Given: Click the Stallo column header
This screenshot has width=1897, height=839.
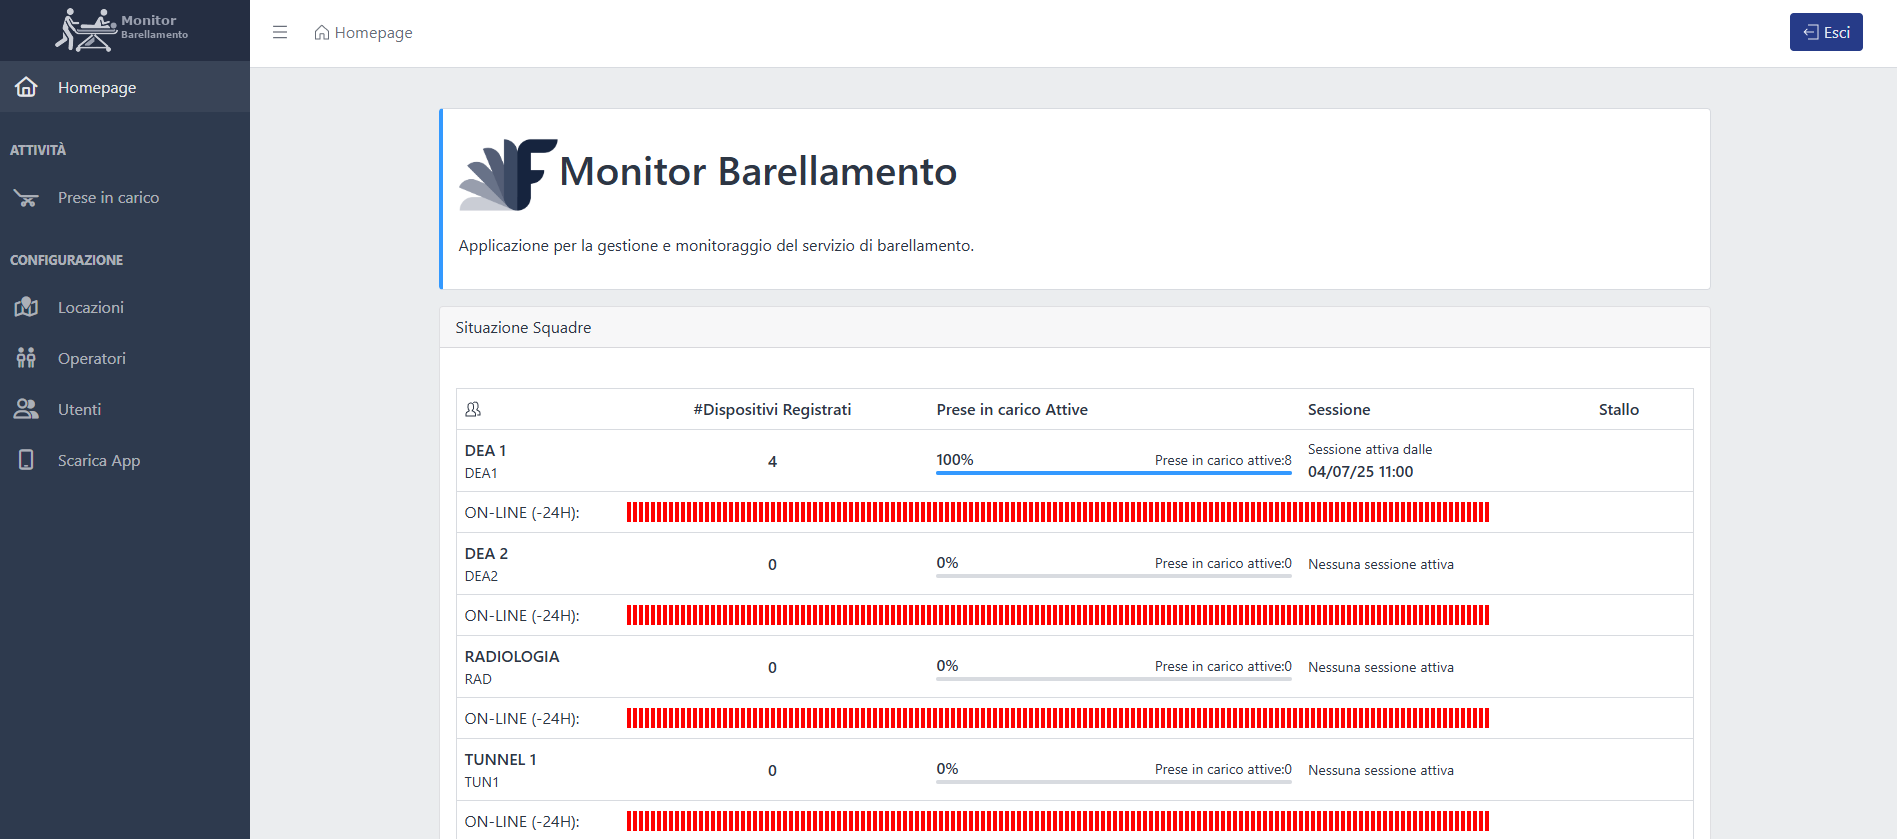Looking at the screenshot, I should pyautogui.click(x=1619, y=410).
